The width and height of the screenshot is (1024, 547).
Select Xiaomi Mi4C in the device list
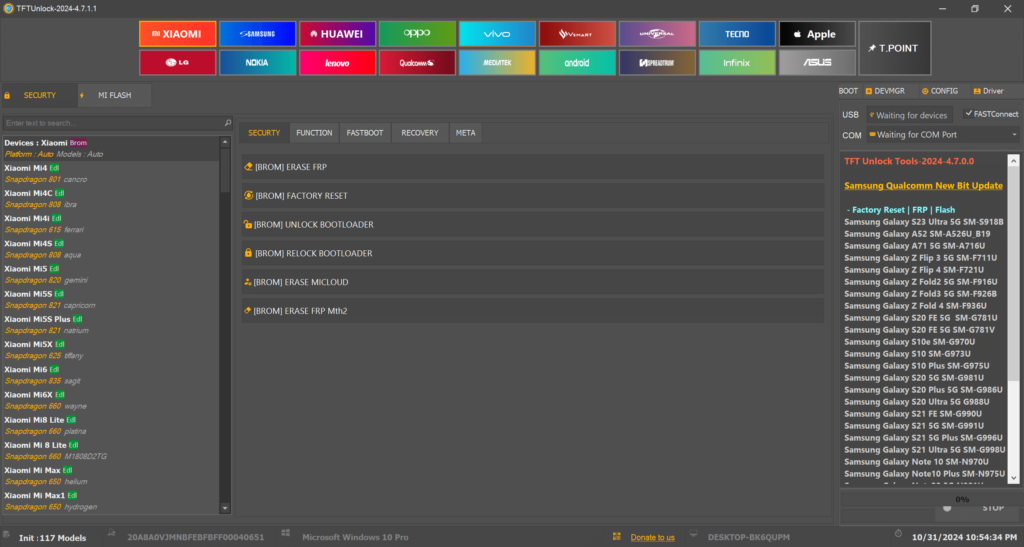coord(111,199)
